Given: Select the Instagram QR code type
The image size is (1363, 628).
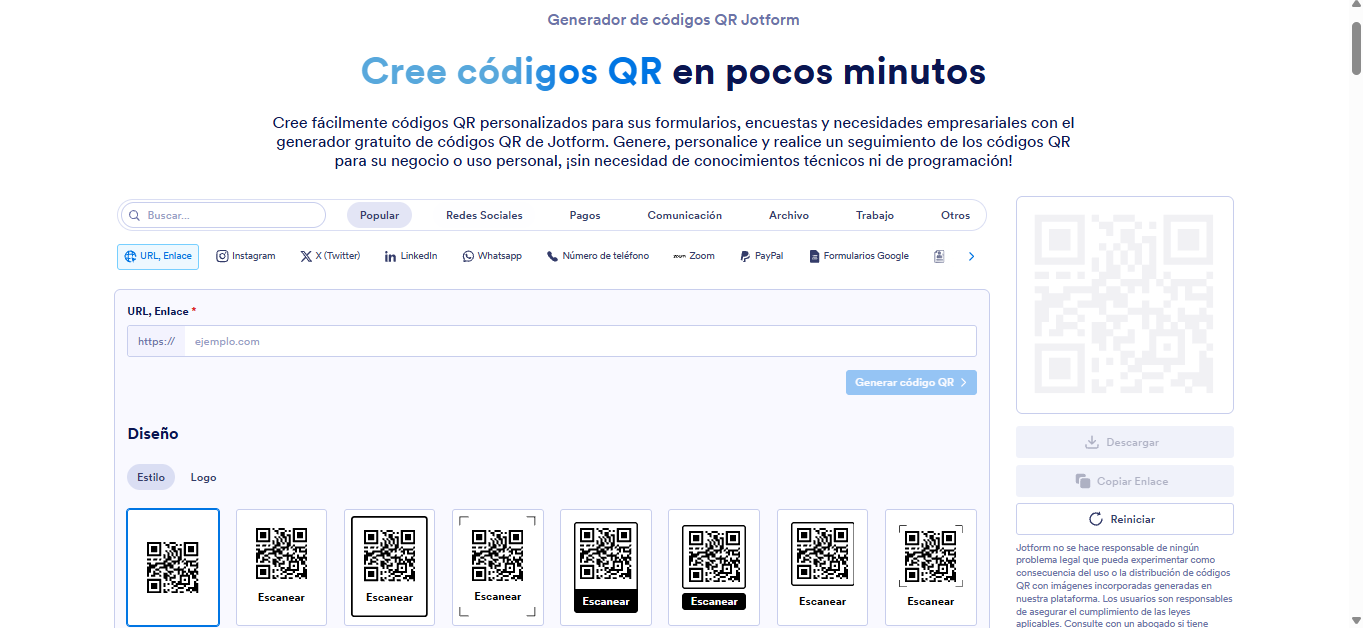Looking at the screenshot, I should coord(246,256).
